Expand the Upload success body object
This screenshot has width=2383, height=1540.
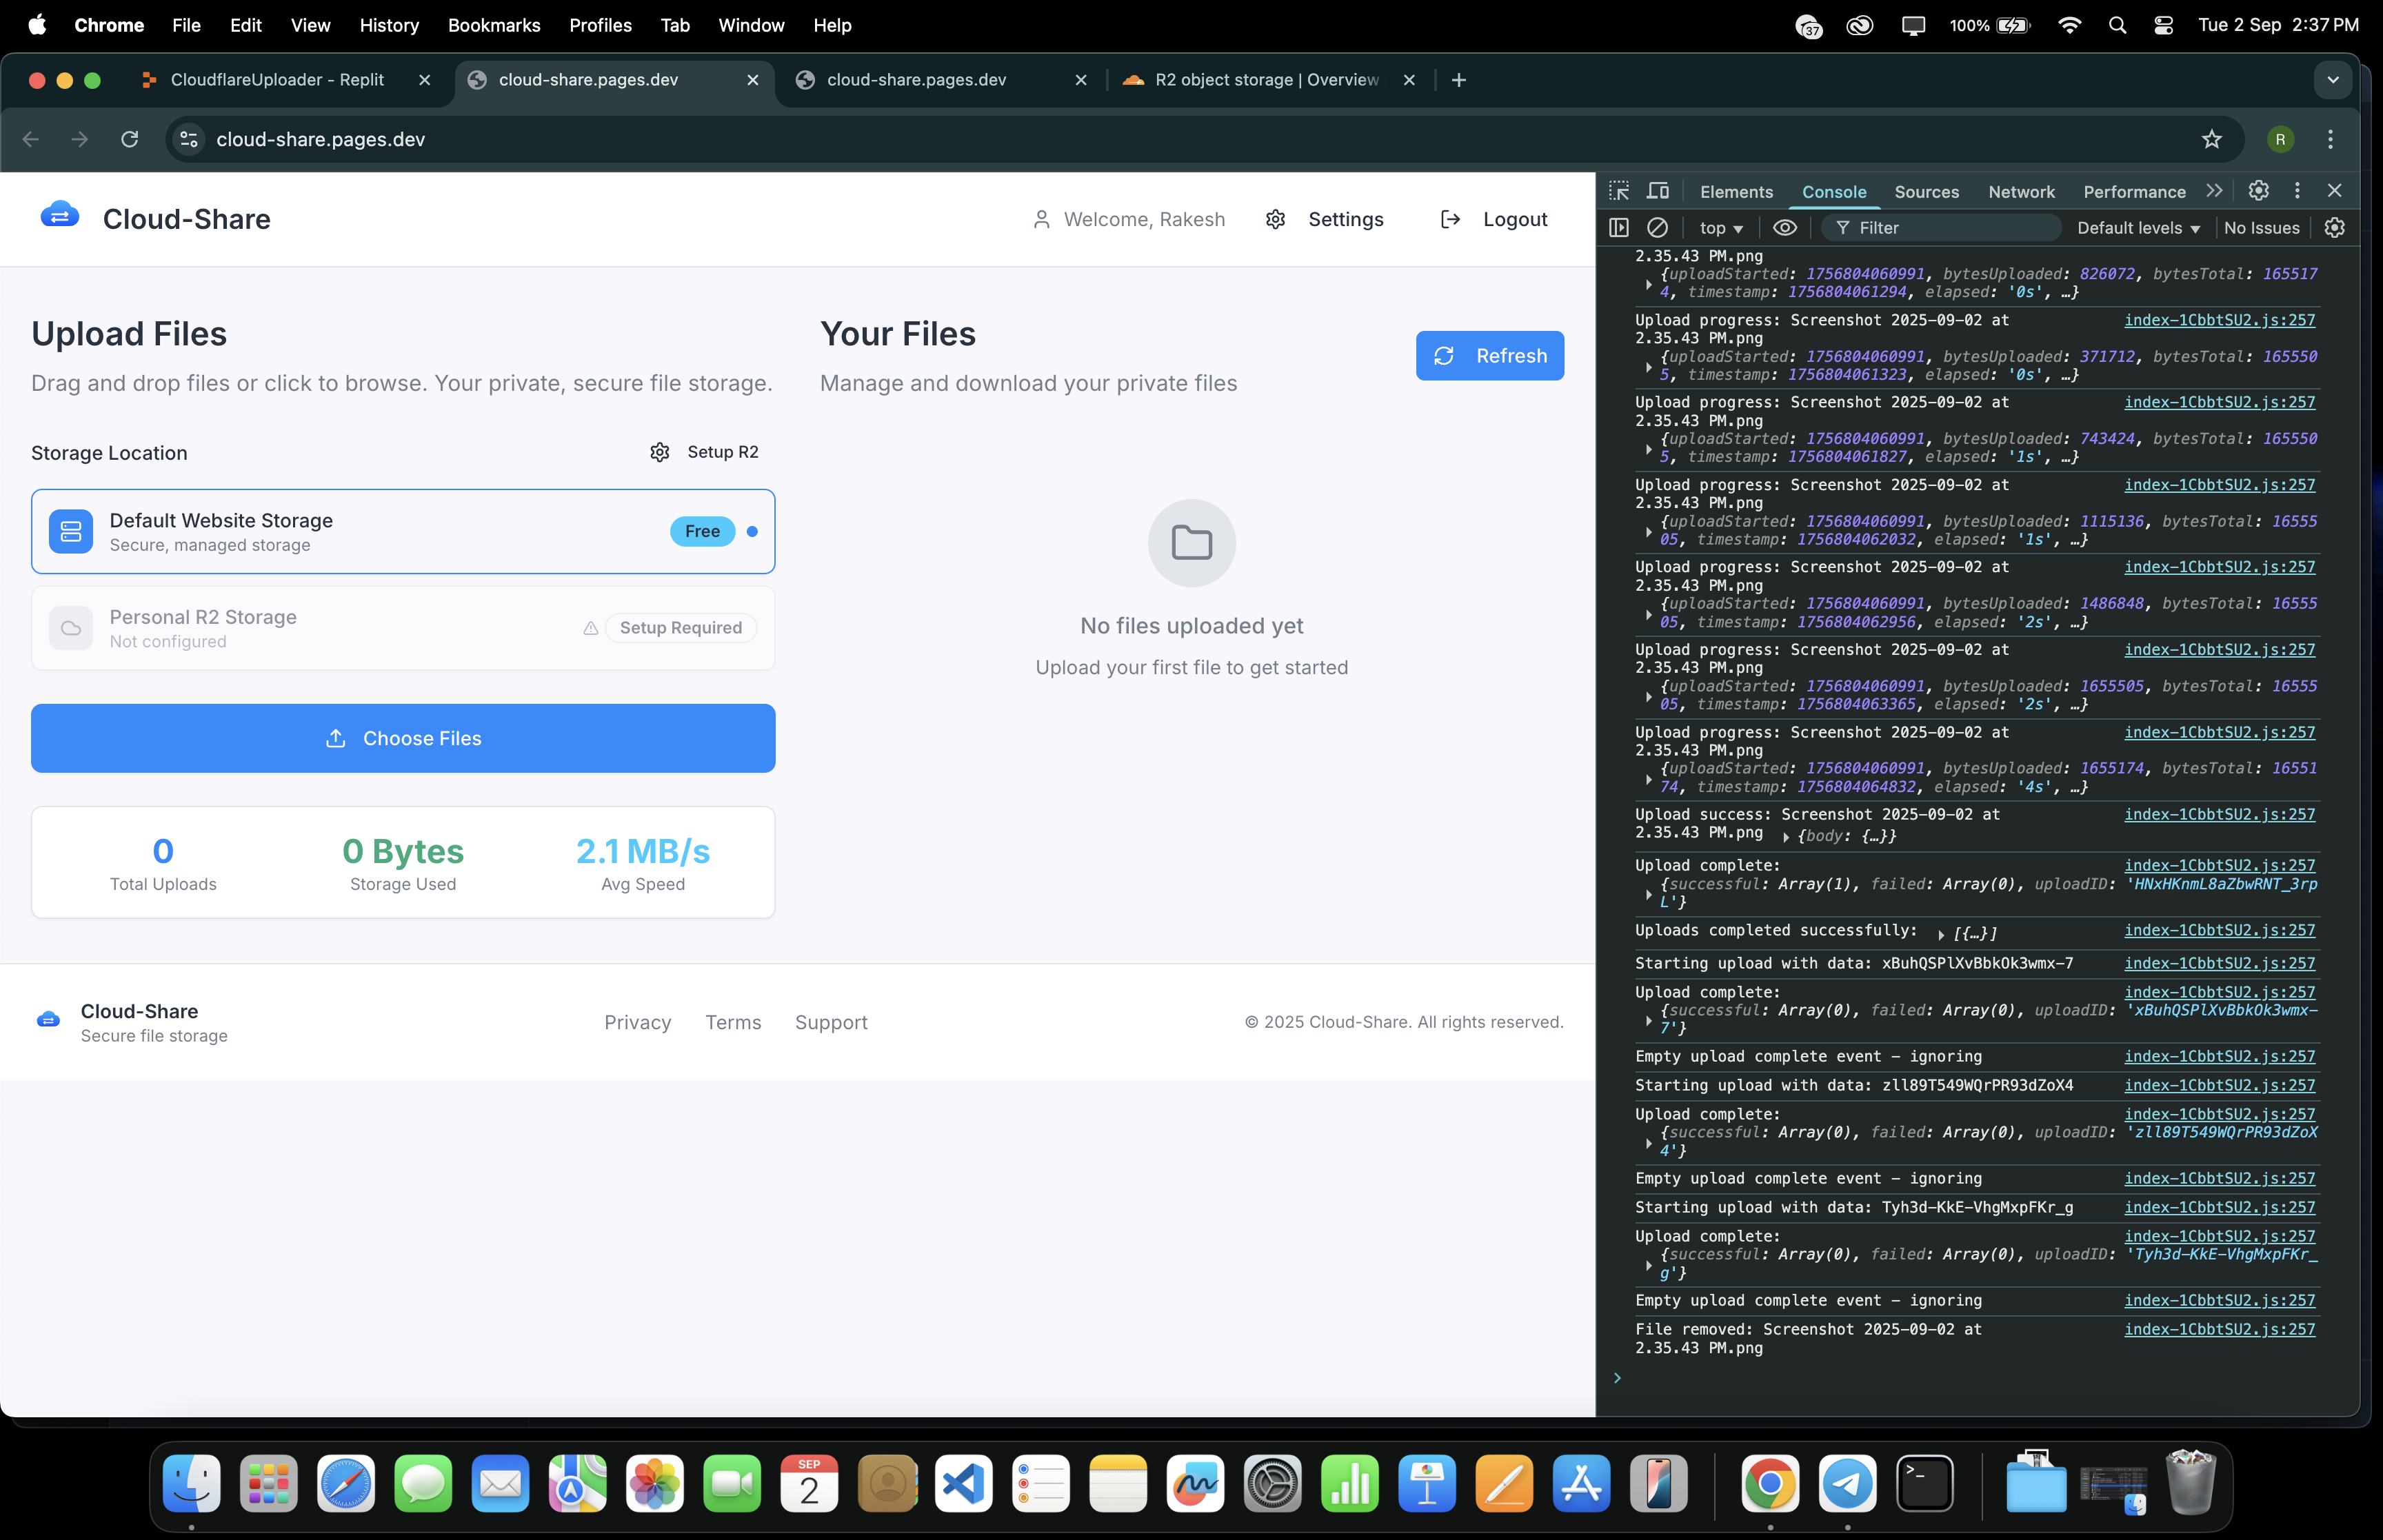(1786, 837)
